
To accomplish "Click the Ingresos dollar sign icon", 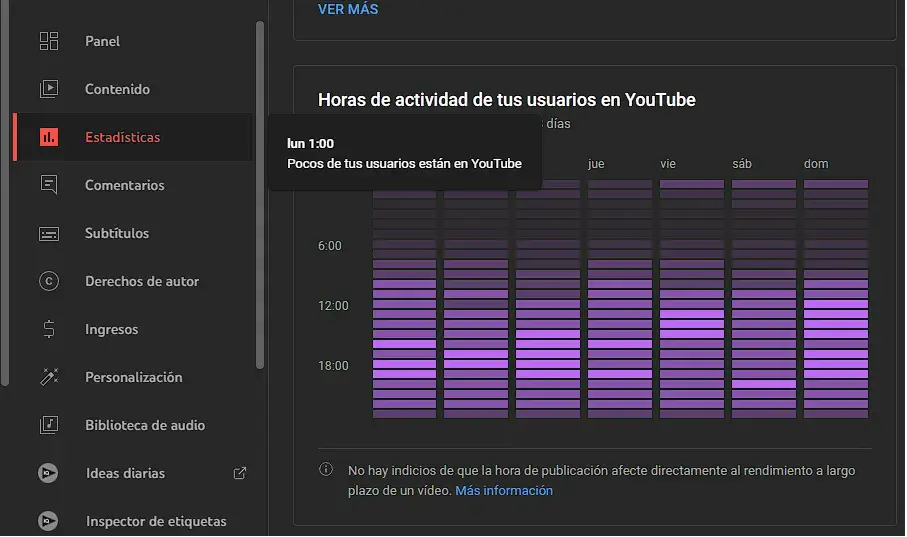I will [x=49, y=329].
